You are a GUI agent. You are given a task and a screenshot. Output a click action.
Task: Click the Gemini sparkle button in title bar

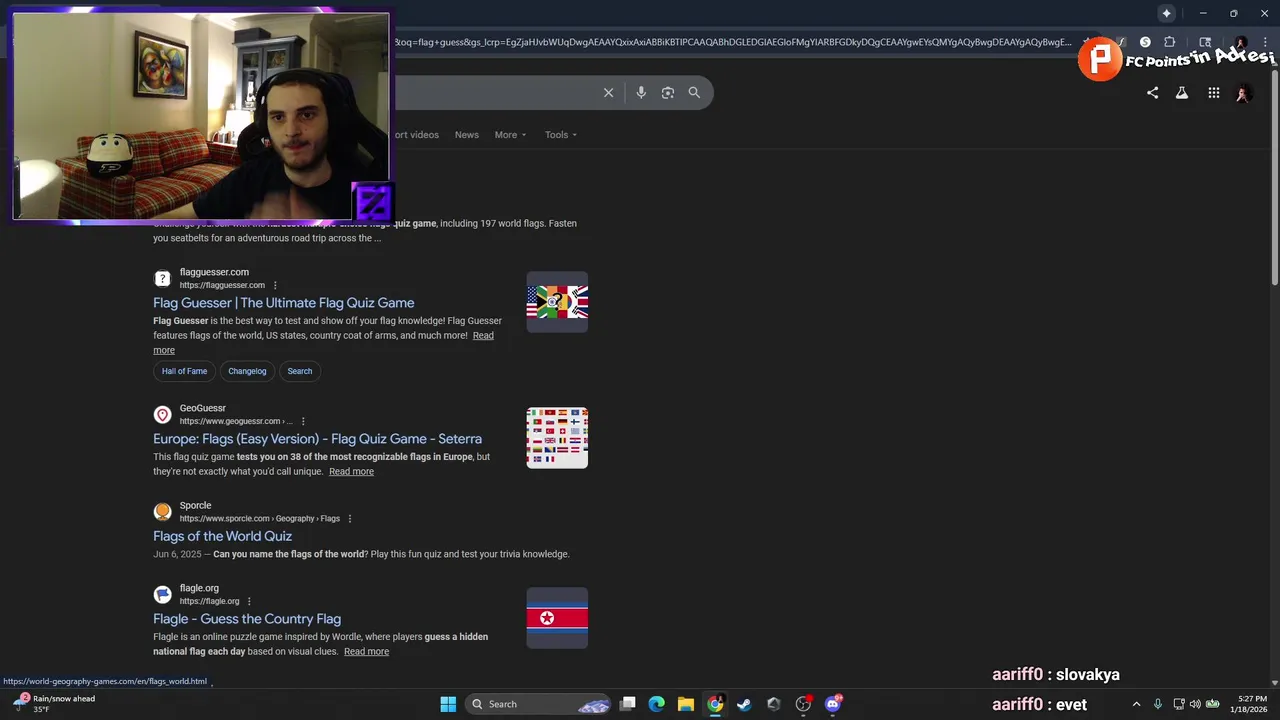pos(1166,13)
